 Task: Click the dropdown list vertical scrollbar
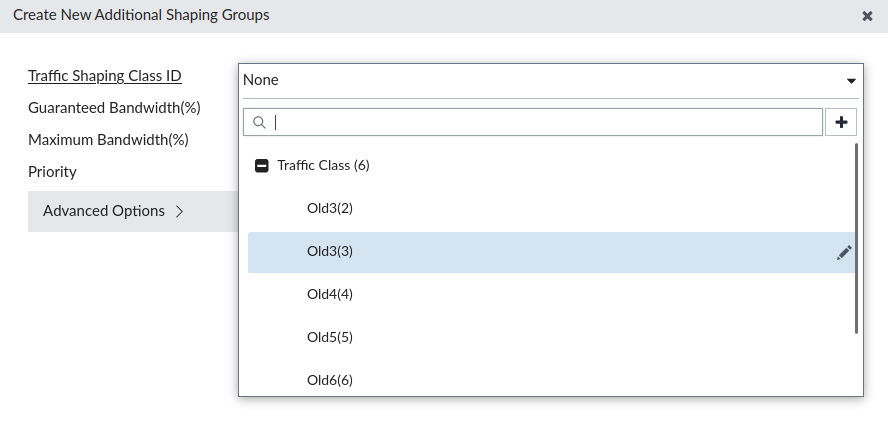point(856,238)
